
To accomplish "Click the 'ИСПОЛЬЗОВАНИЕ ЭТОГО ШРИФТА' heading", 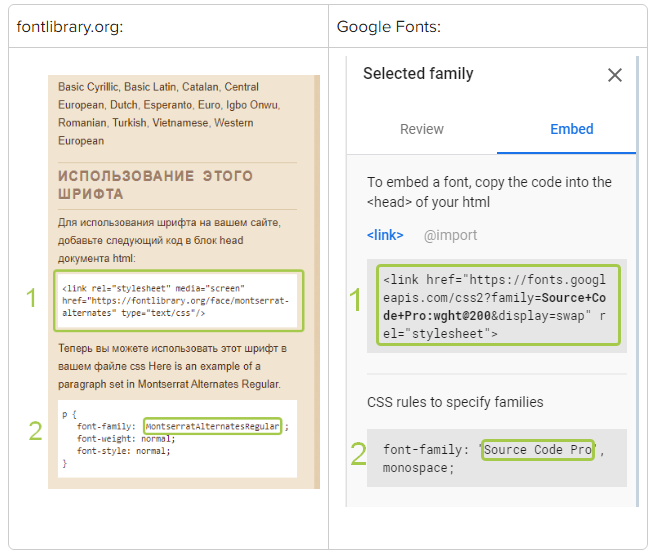I will 155,185.
